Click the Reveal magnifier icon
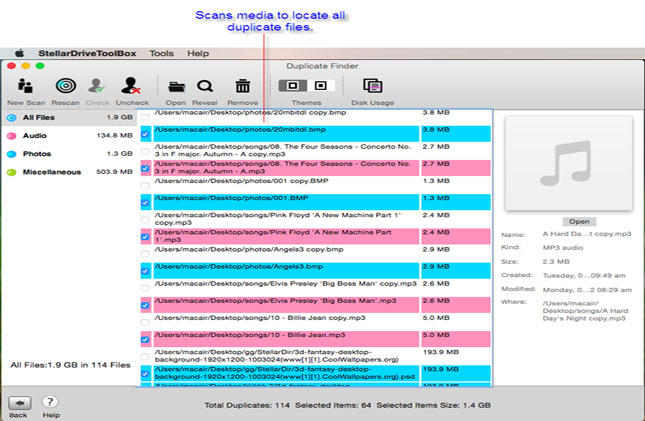Viewport: 645px width, 421px height. click(x=205, y=86)
